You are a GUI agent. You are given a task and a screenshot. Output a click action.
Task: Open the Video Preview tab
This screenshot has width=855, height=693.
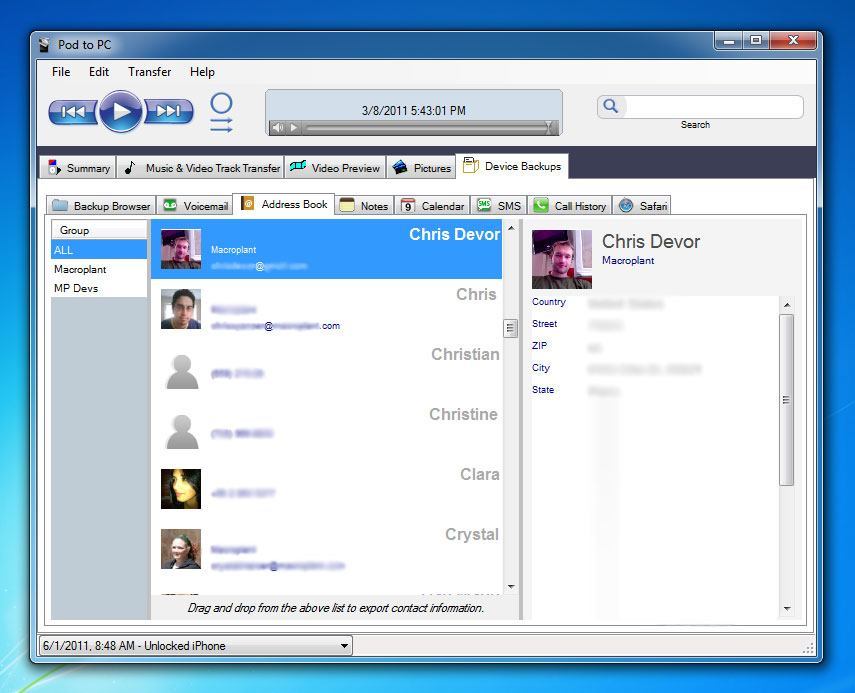click(335, 167)
